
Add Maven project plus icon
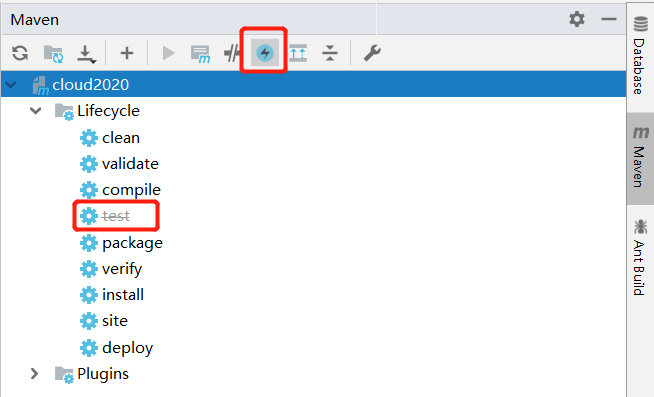(127, 53)
